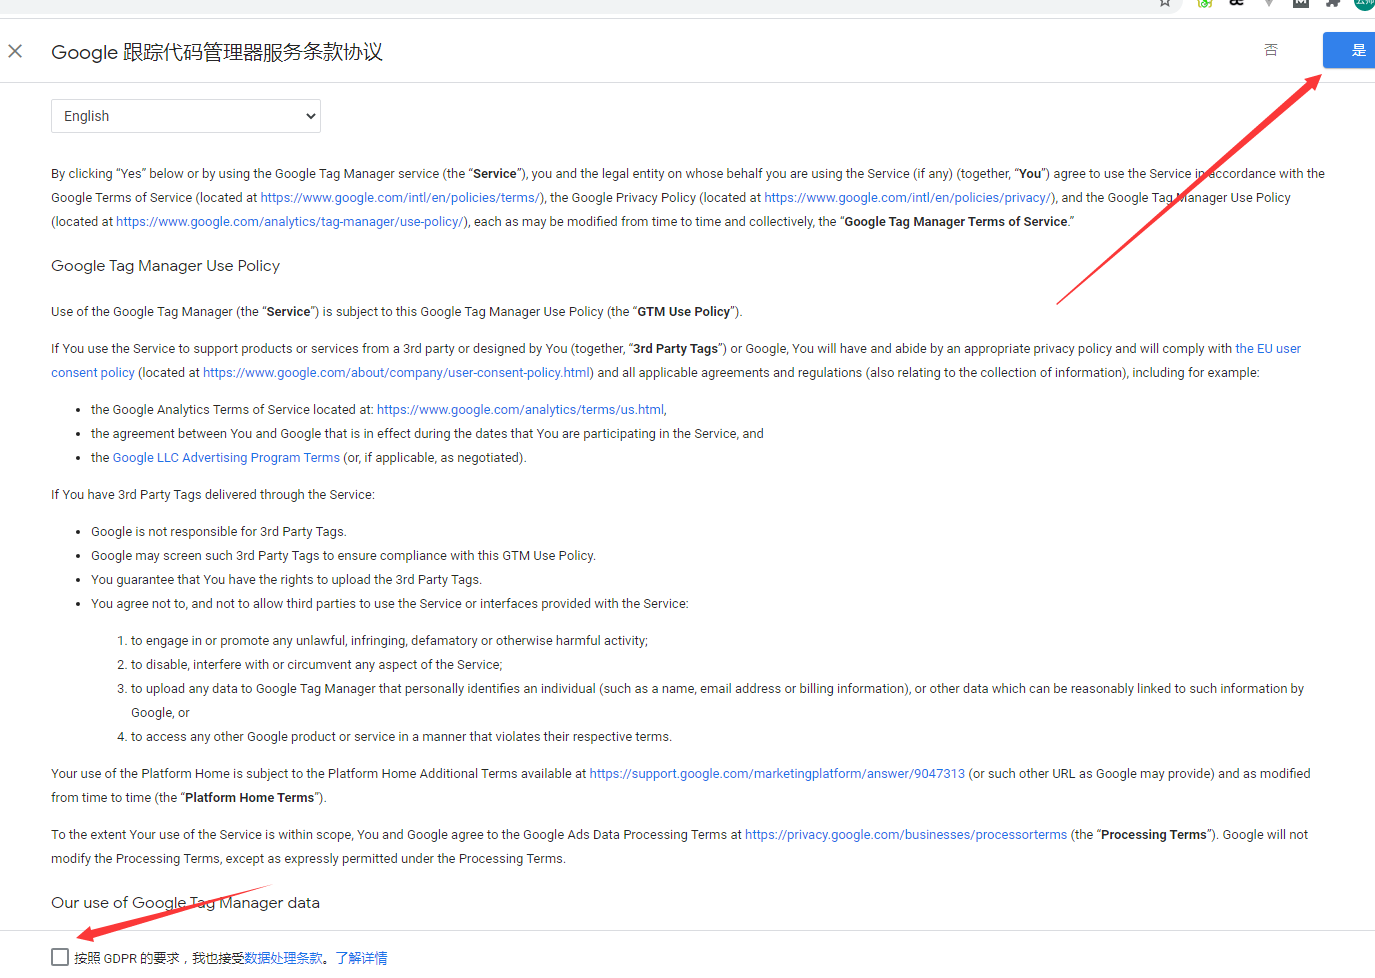Viewport: 1375px width, 978px height.
Task: Click the bold text "Google Tag Manager Terms of Service"
Action: click(x=956, y=222)
